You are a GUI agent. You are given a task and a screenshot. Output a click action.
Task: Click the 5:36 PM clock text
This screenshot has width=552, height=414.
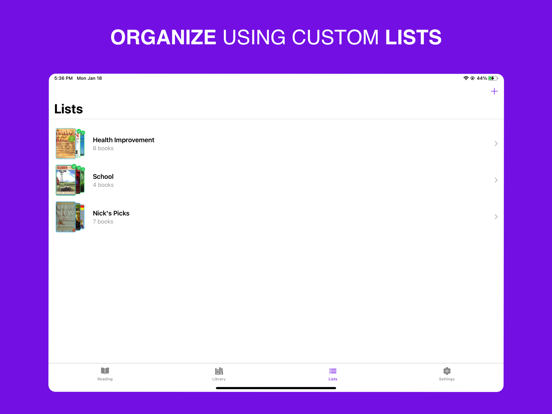pos(63,78)
